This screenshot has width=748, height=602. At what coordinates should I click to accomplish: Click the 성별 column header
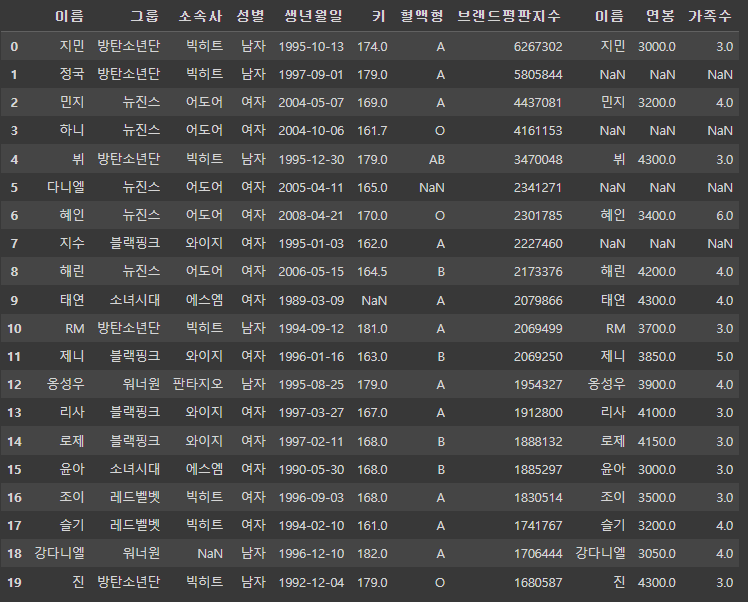[x=250, y=16]
